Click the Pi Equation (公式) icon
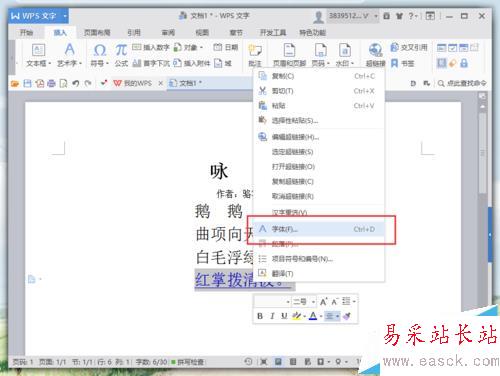The height and width of the screenshot is (376, 500). (x=121, y=50)
